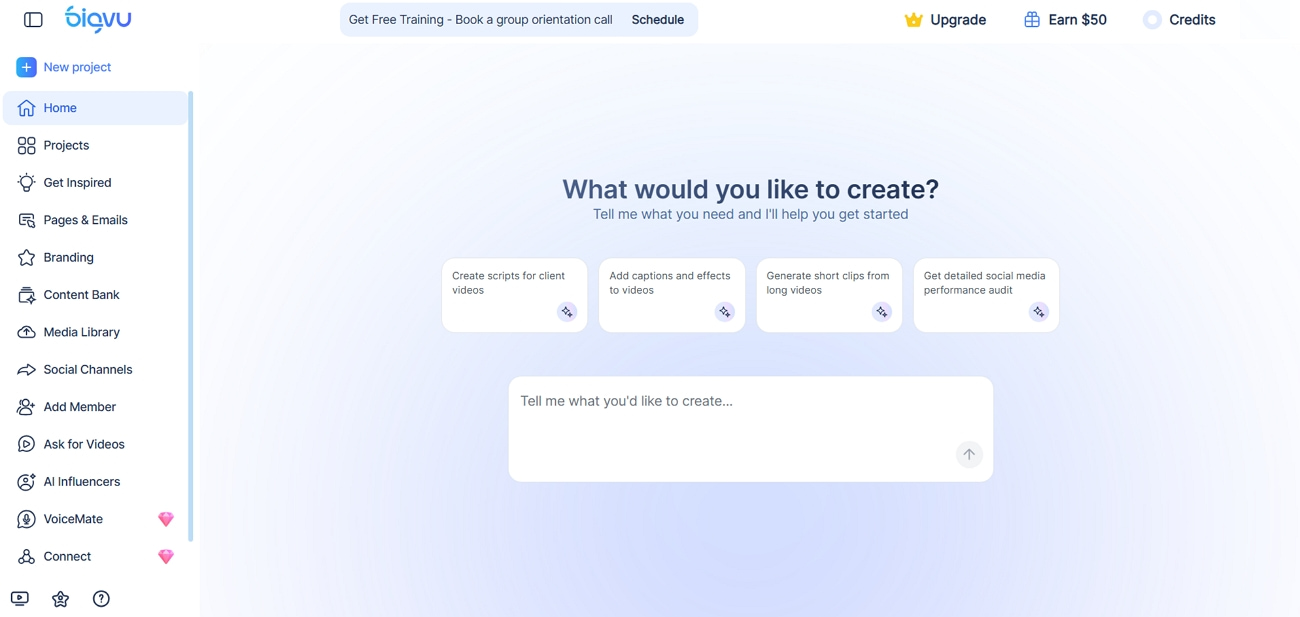Open Home from the sidebar
1300x617 pixels.
coord(95,108)
